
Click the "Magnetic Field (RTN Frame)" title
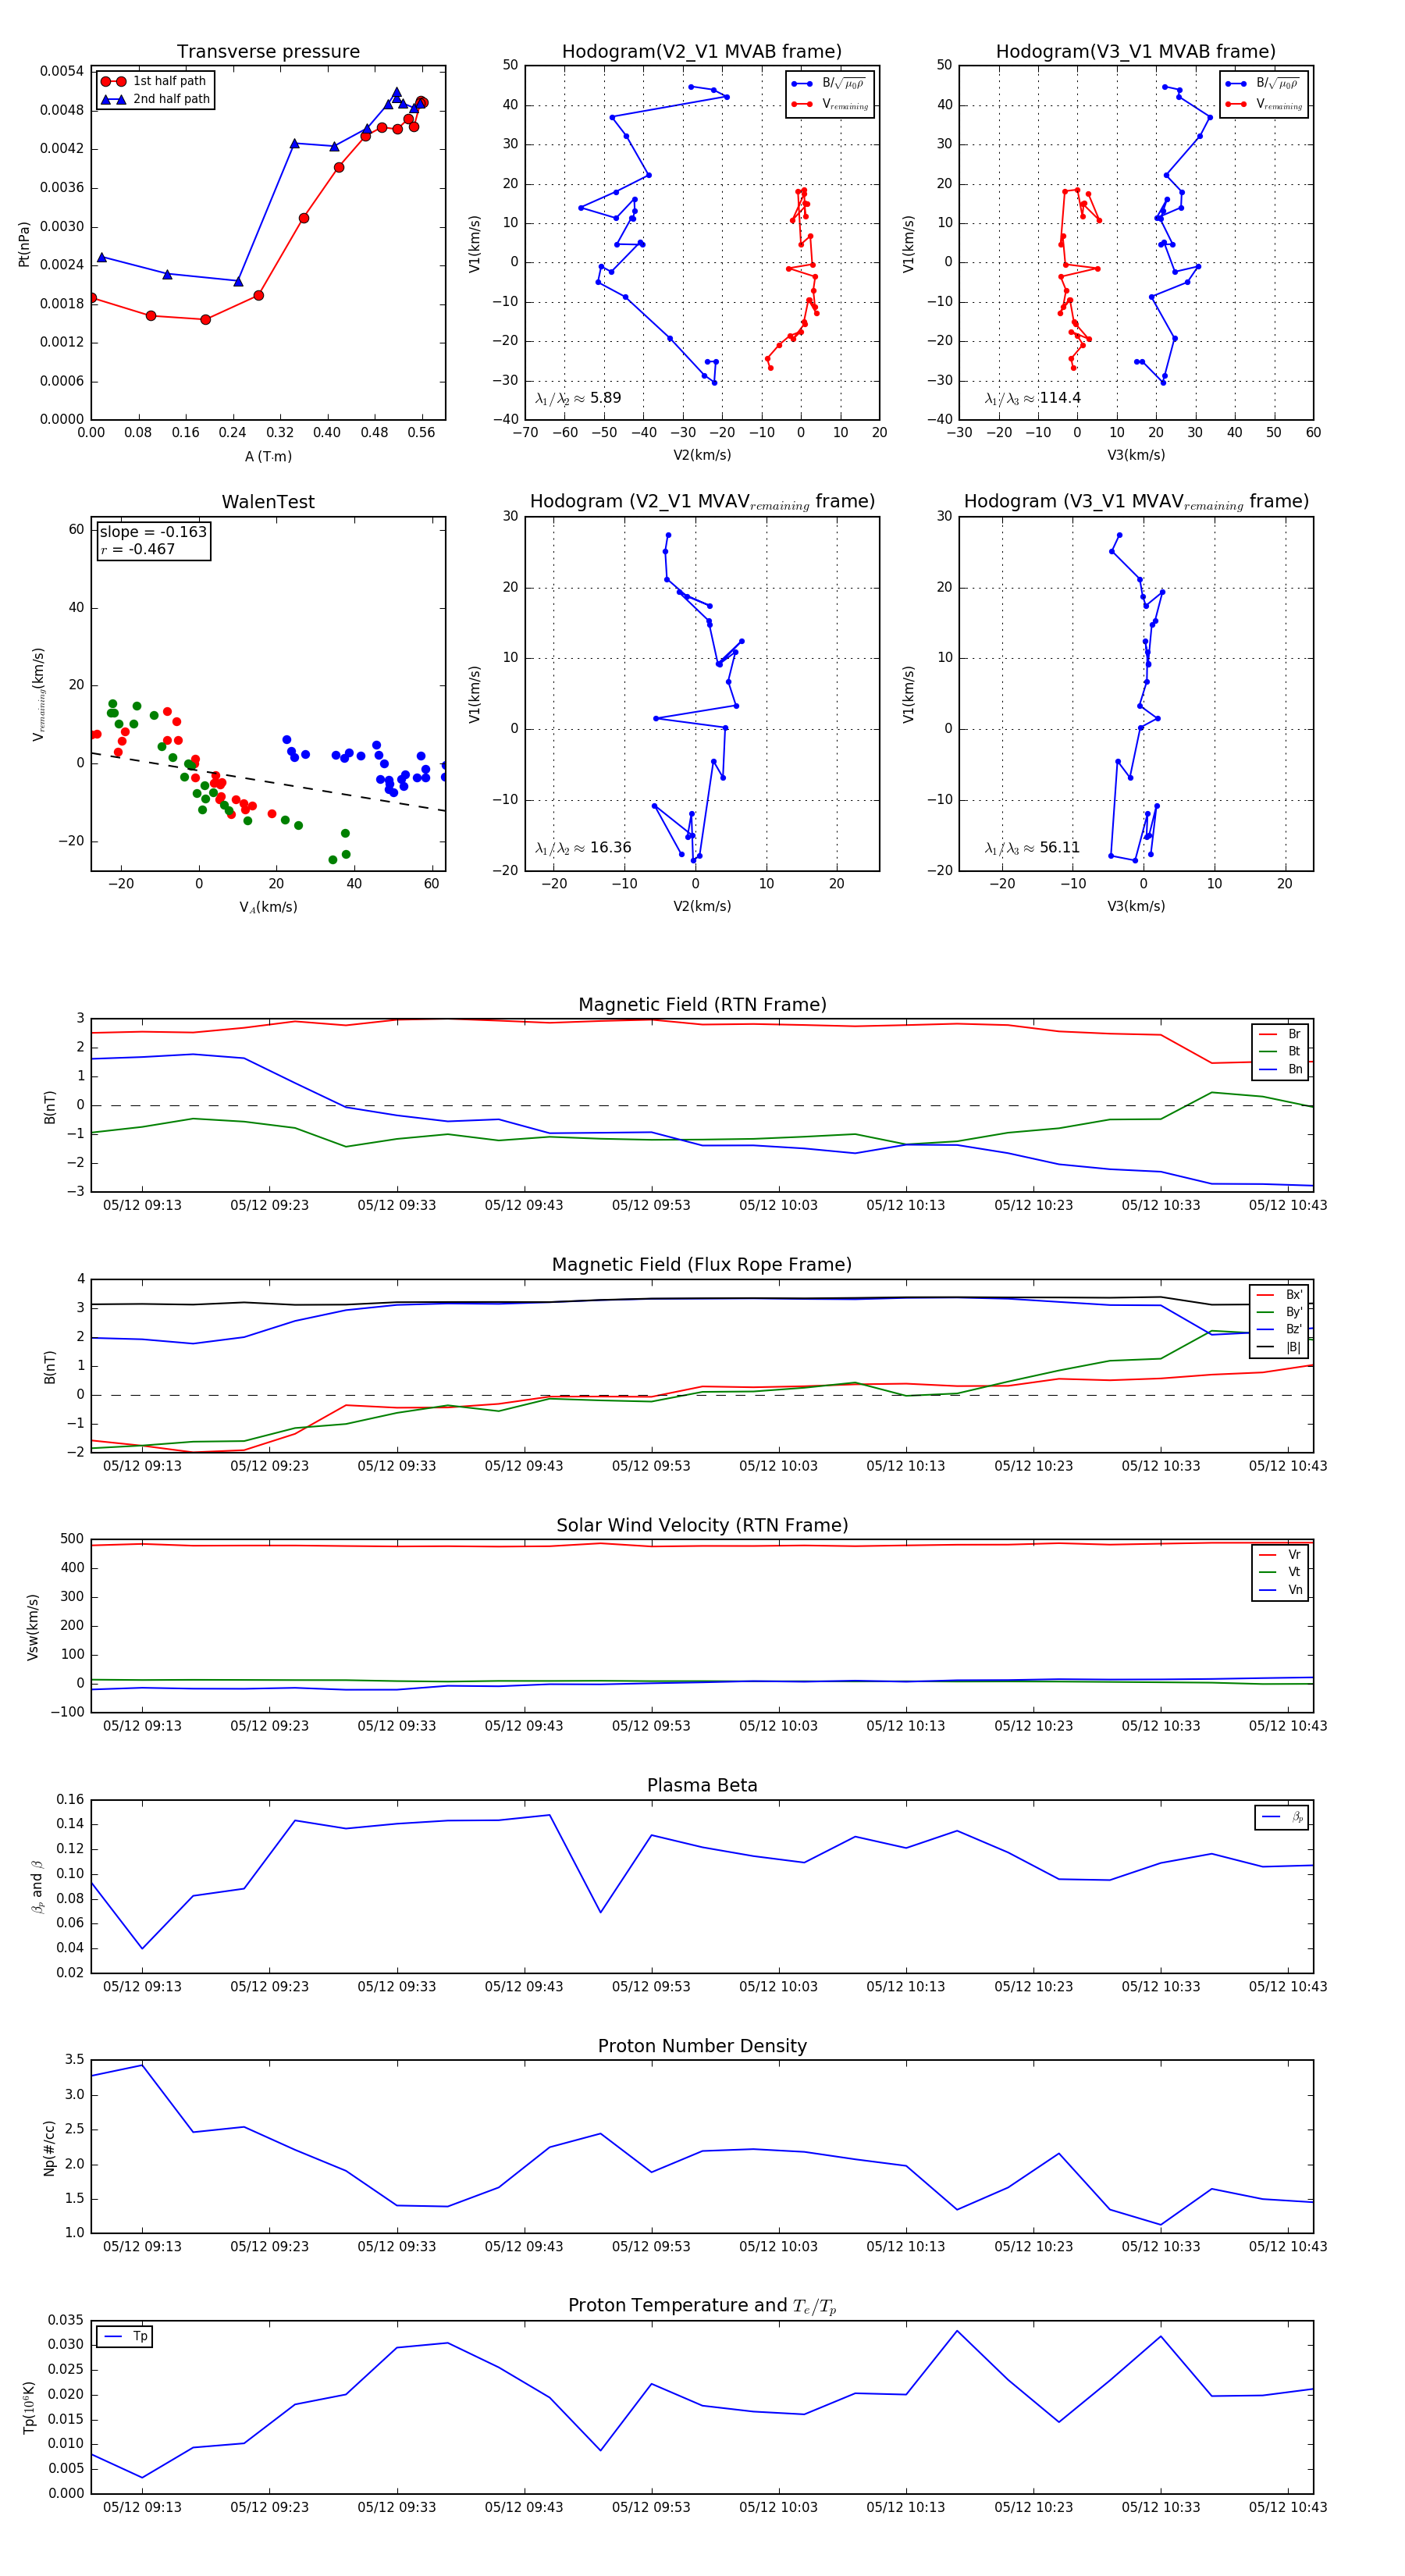pos(702,1005)
